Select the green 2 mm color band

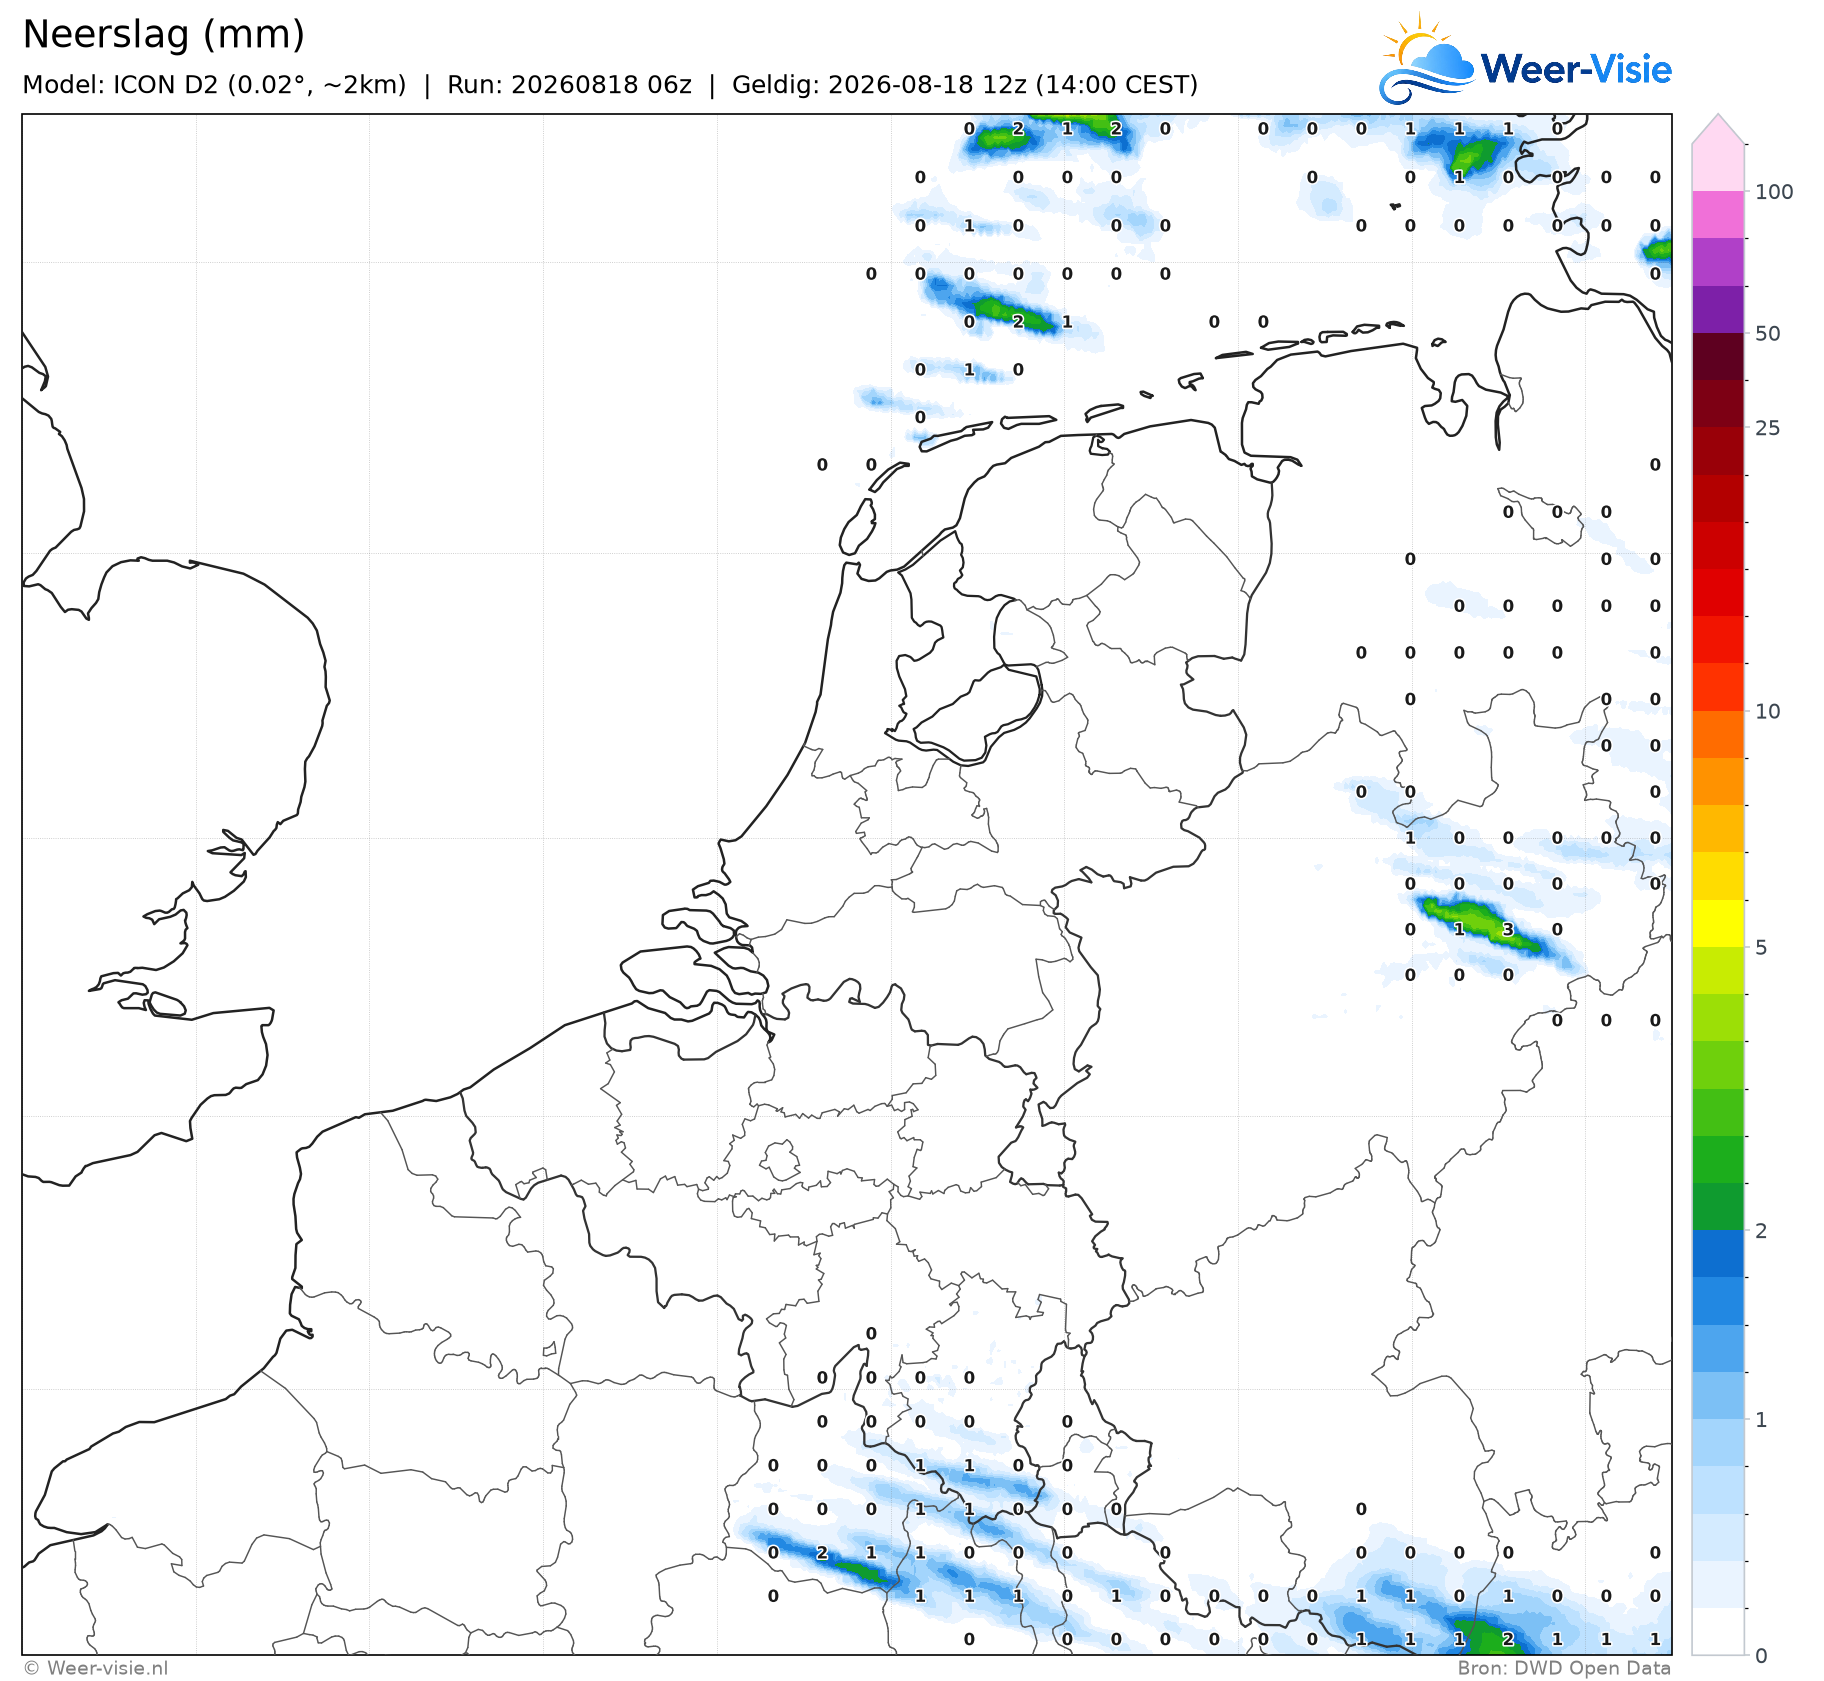click(x=1718, y=1207)
